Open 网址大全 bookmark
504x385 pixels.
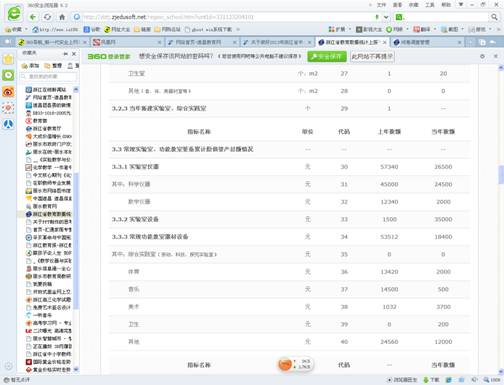click(117, 29)
